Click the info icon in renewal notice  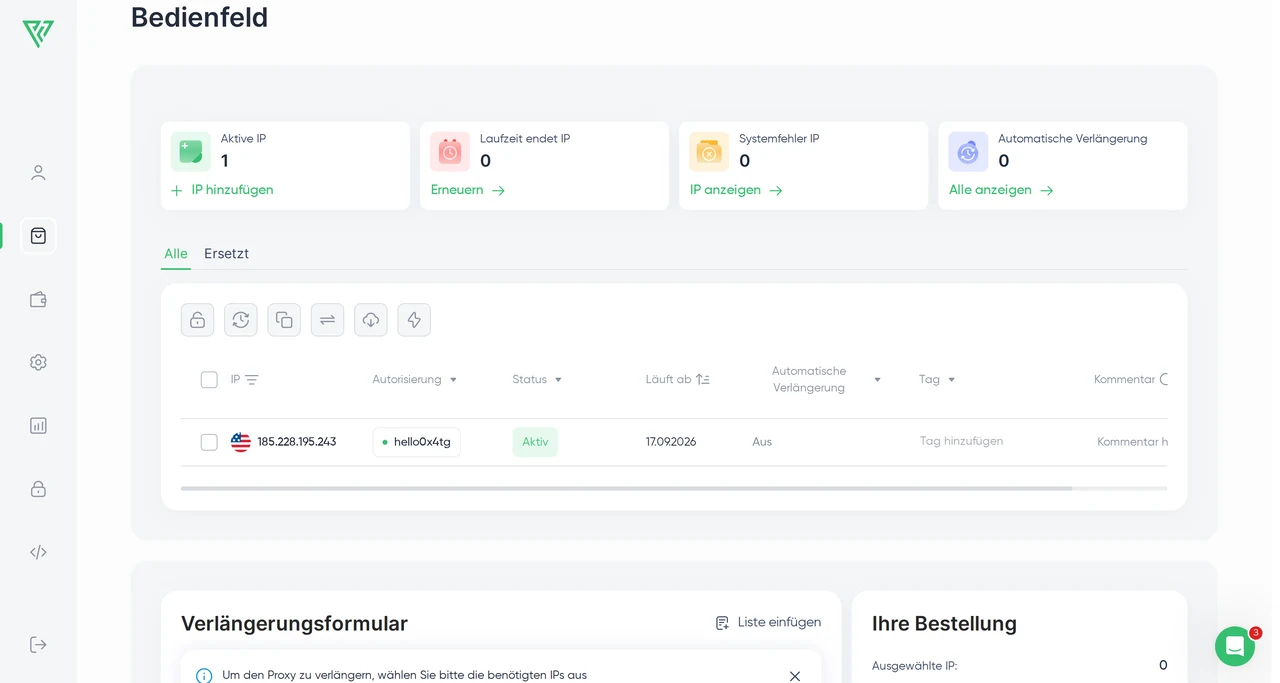coord(204,676)
